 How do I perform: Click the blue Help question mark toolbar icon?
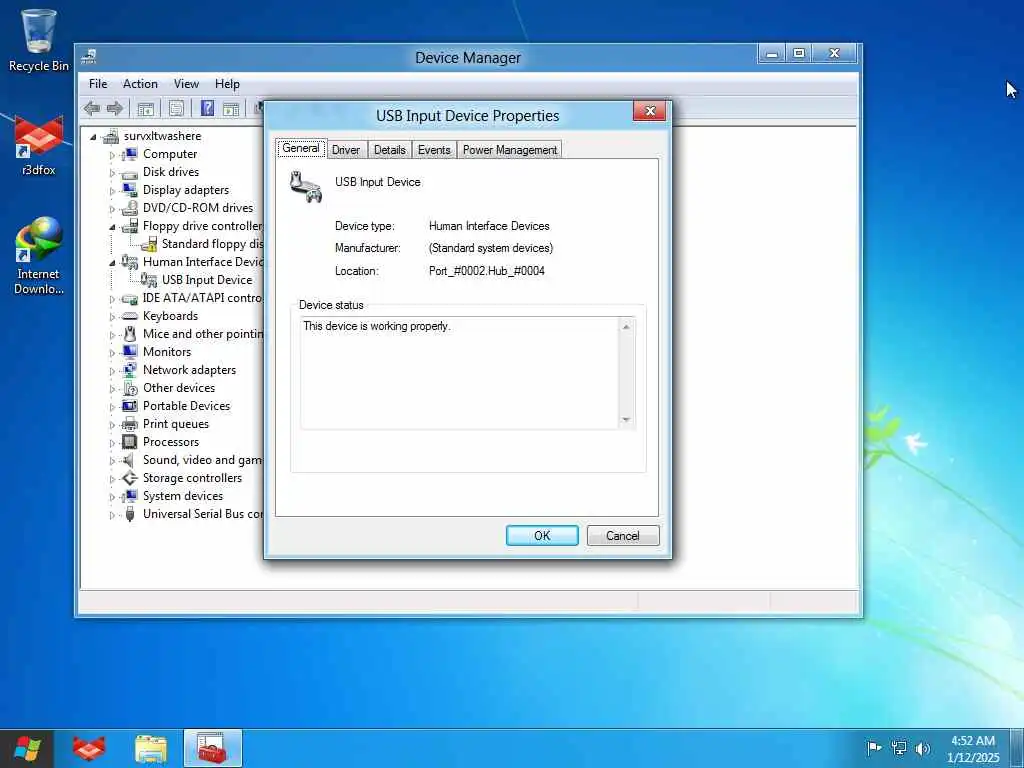[207, 108]
